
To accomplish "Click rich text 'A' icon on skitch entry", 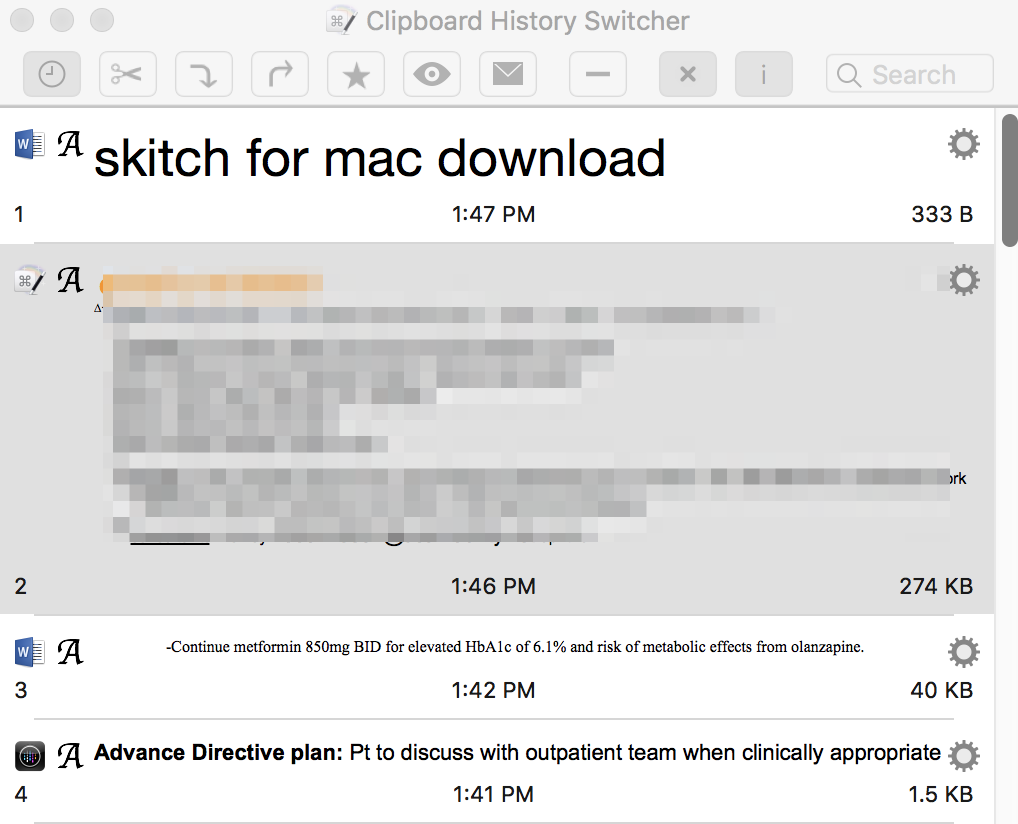I will click(x=70, y=144).
